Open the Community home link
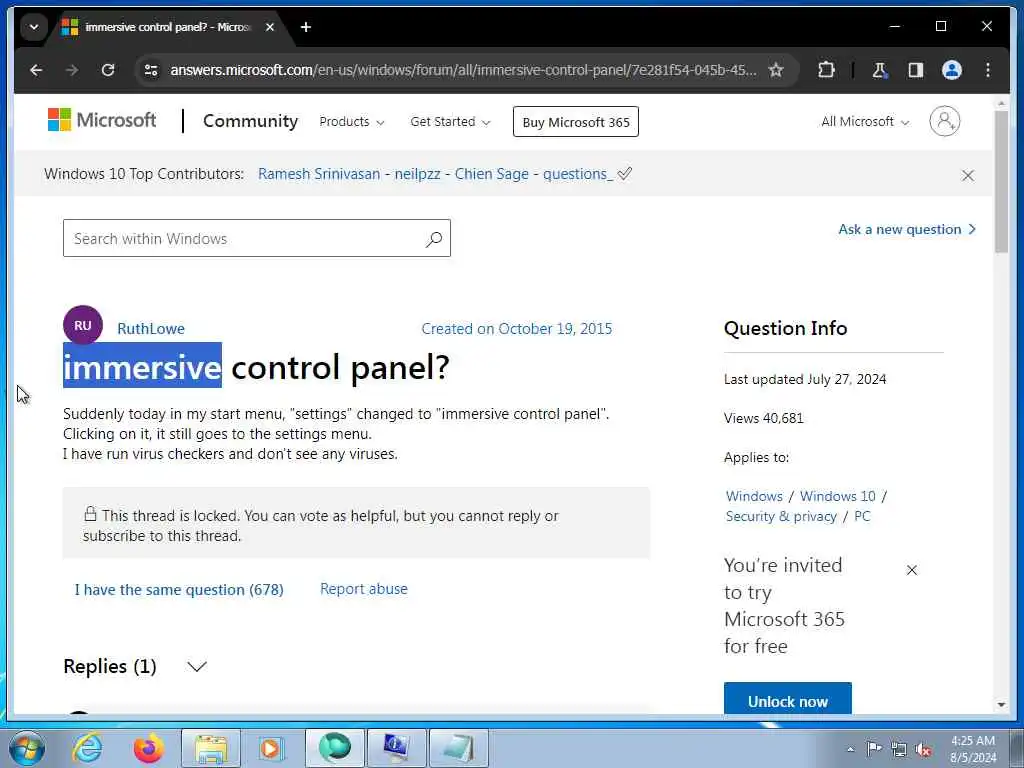This screenshot has height=768, width=1024. click(x=250, y=121)
